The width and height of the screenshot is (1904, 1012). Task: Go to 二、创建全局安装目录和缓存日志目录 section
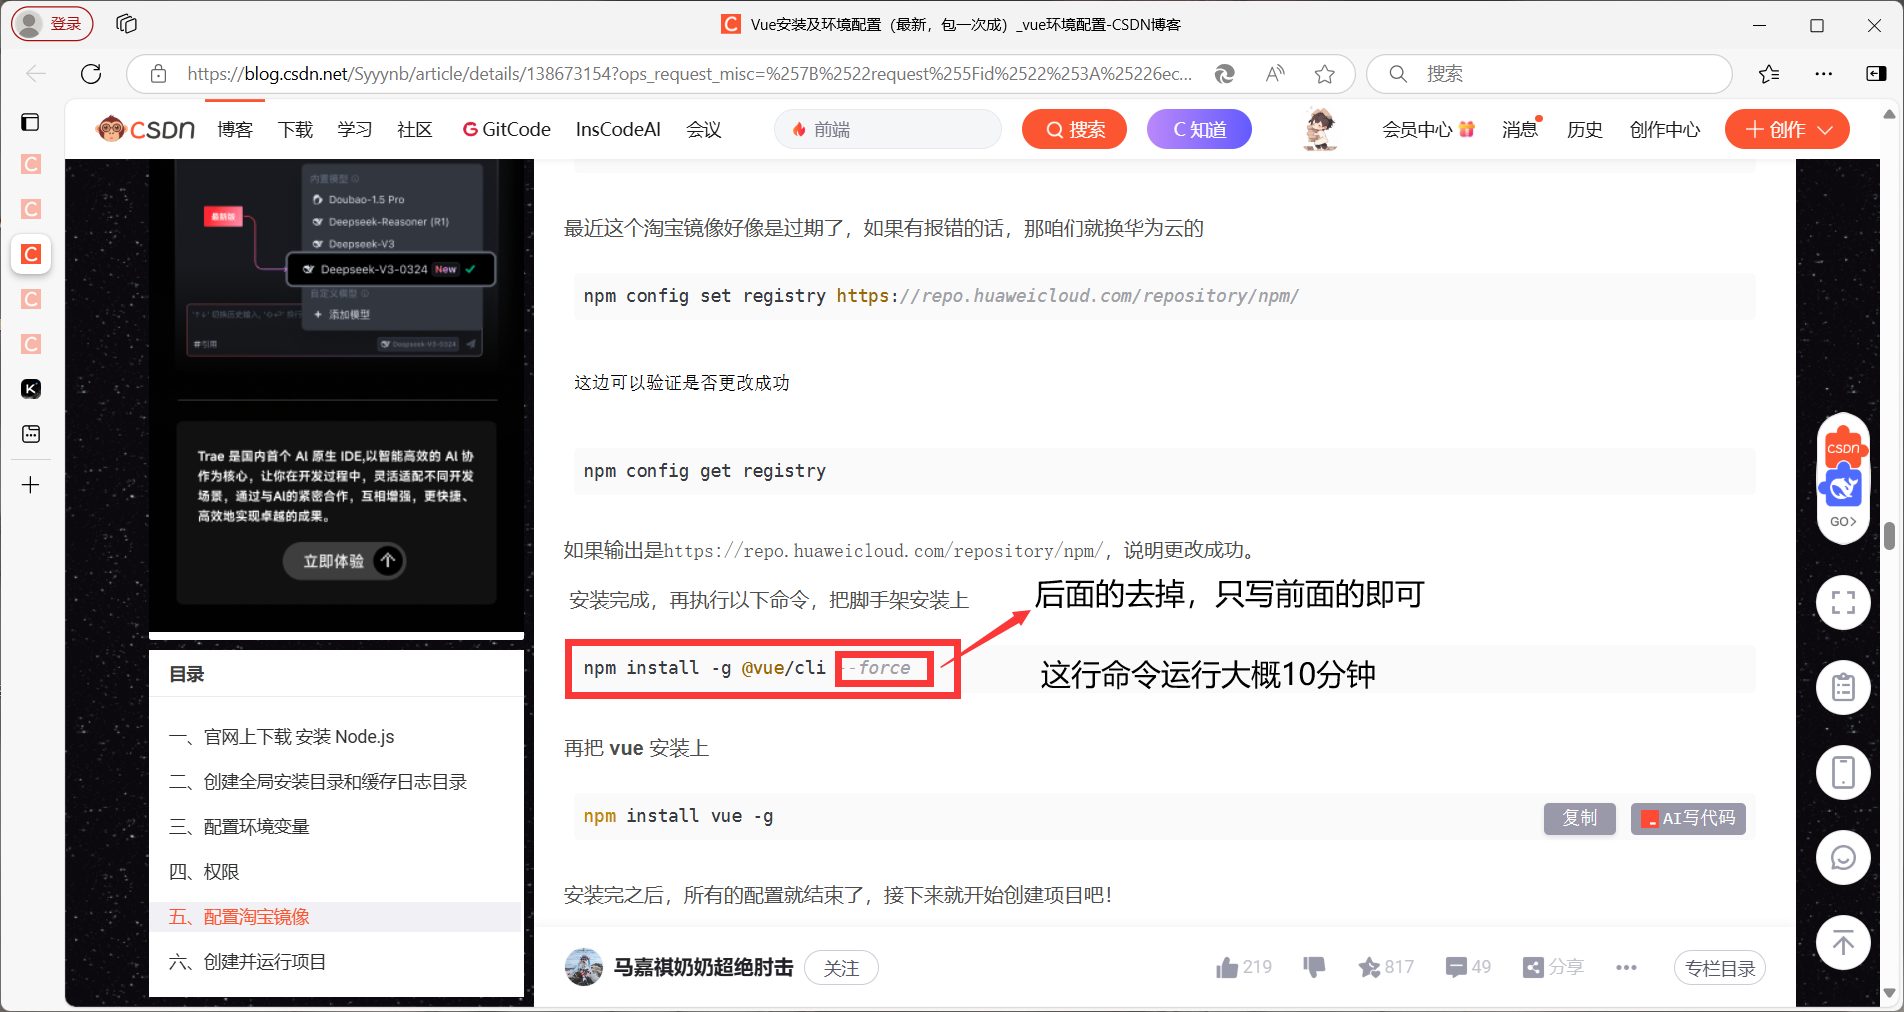click(318, 782)
